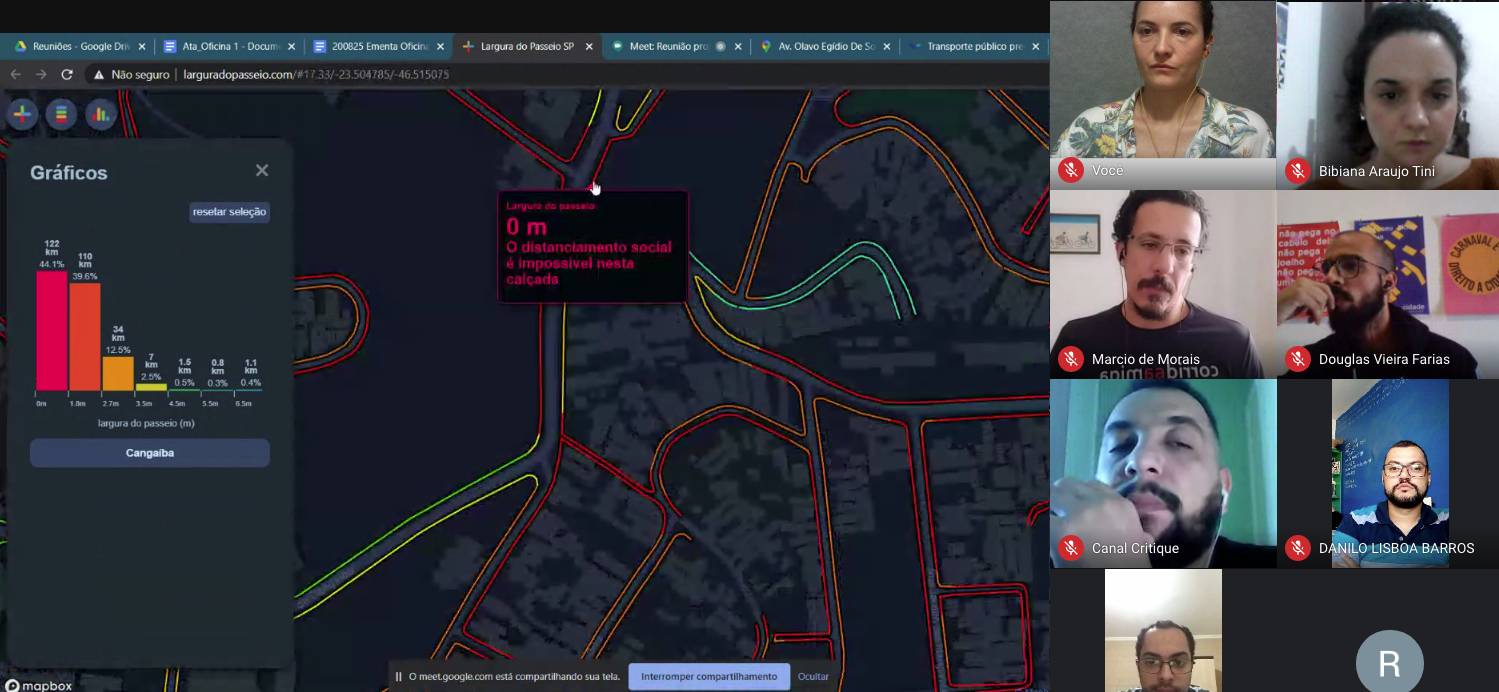Open the colored stripes legend icon
The width and height of the screenshot is (1499, 692).
click(61, 114)
